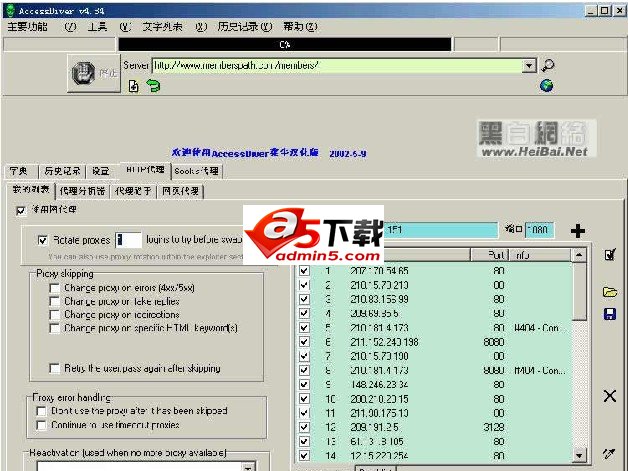This screenshot has height=471, width=628.
Task: Click the Port column header
Action: [490, 255]
